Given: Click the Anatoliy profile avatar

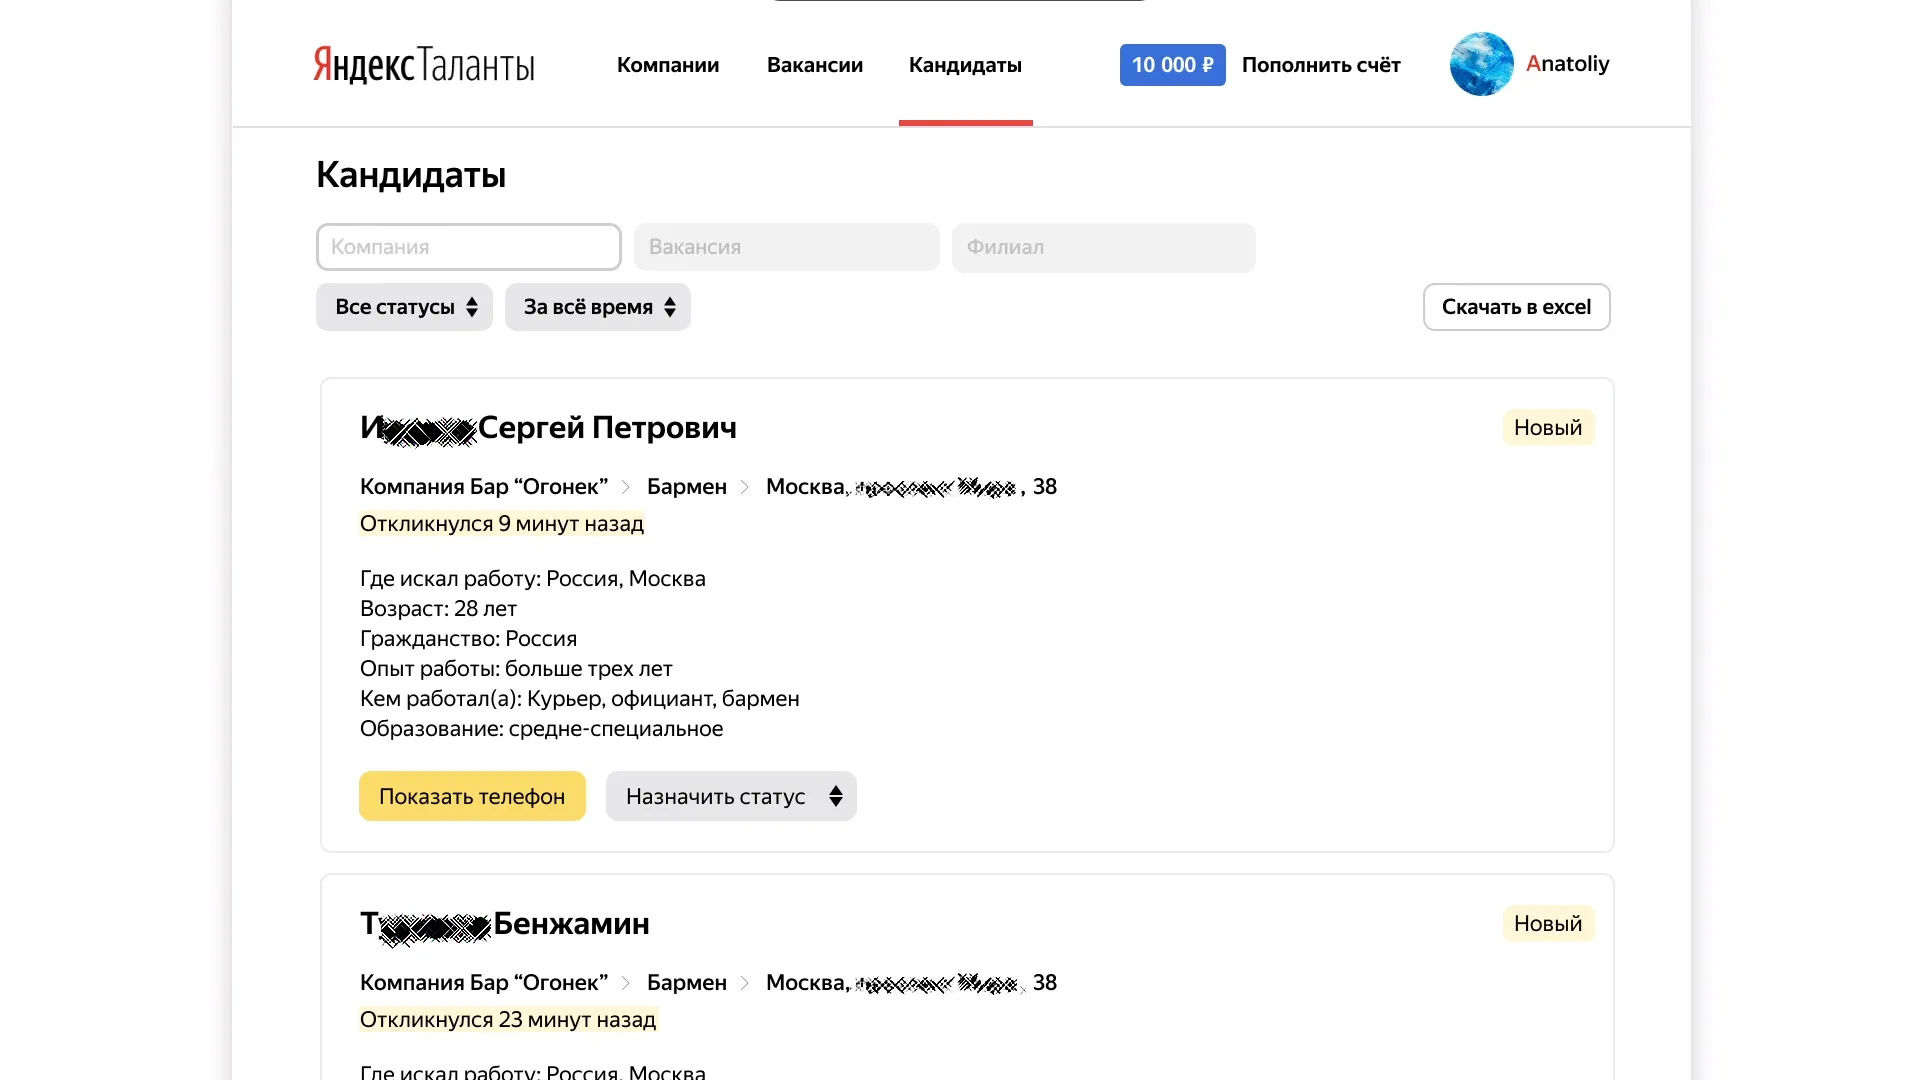Looking at the screenshot, I should (1481, 64).
